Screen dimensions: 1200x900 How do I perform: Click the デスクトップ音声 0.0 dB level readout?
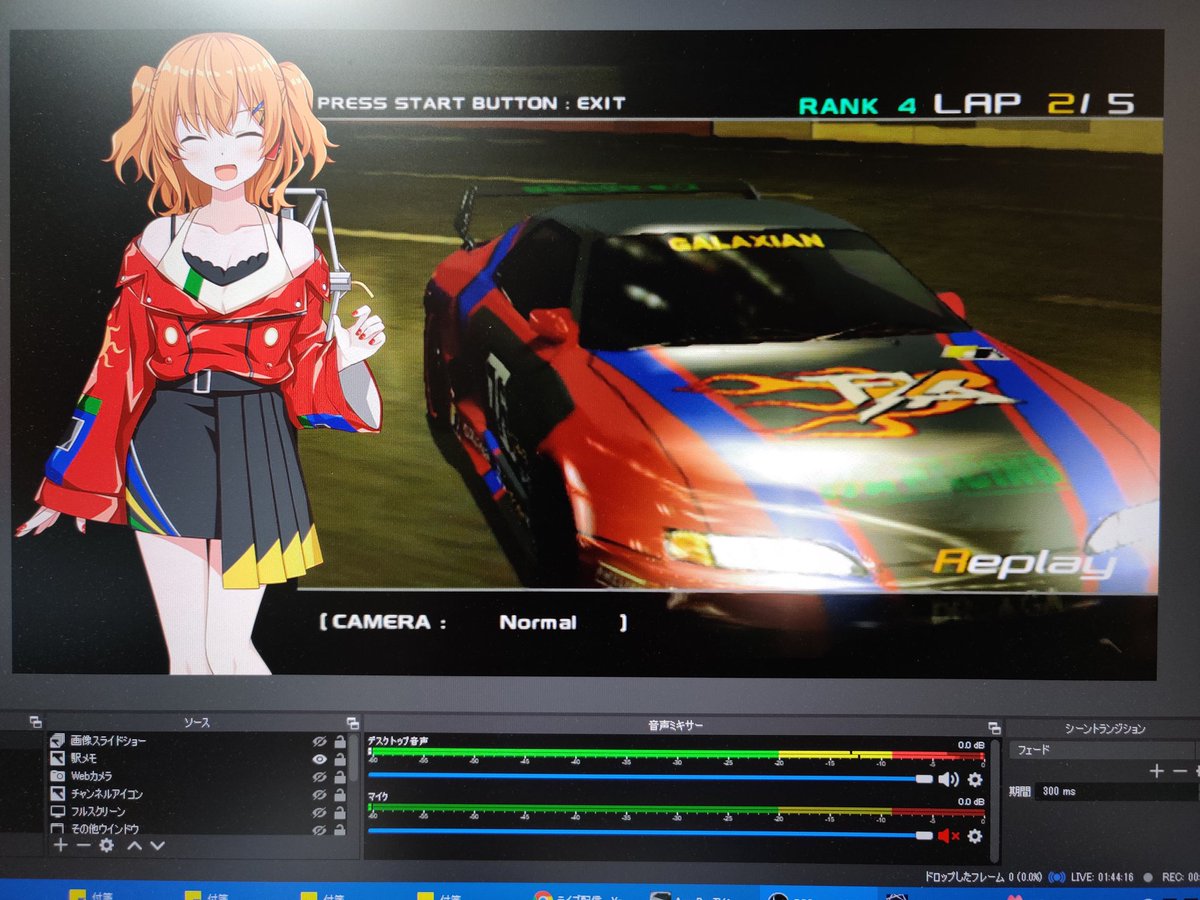click(x=971, y=745)
